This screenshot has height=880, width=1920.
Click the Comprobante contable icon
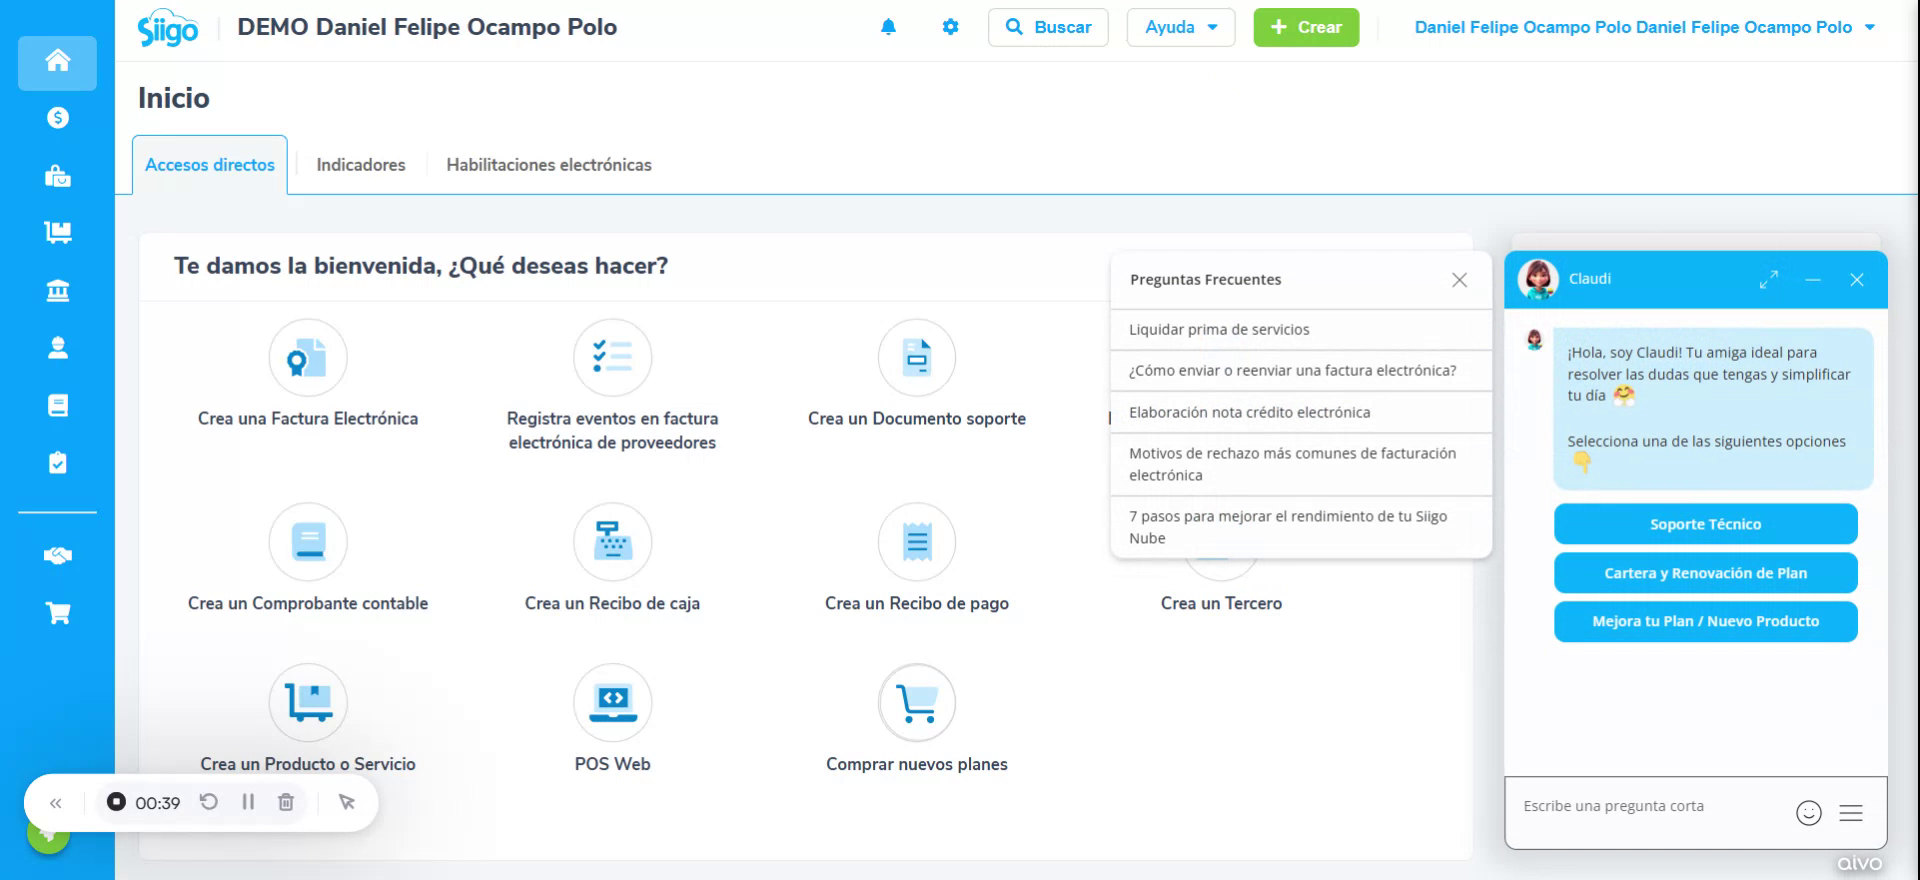point(308,542)
